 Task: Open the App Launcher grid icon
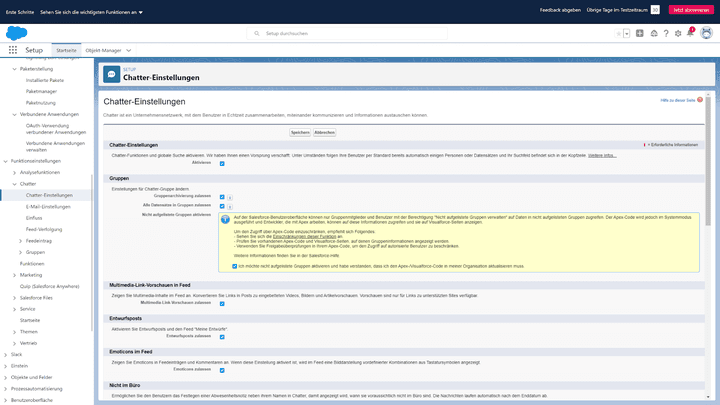pos(14,49)
